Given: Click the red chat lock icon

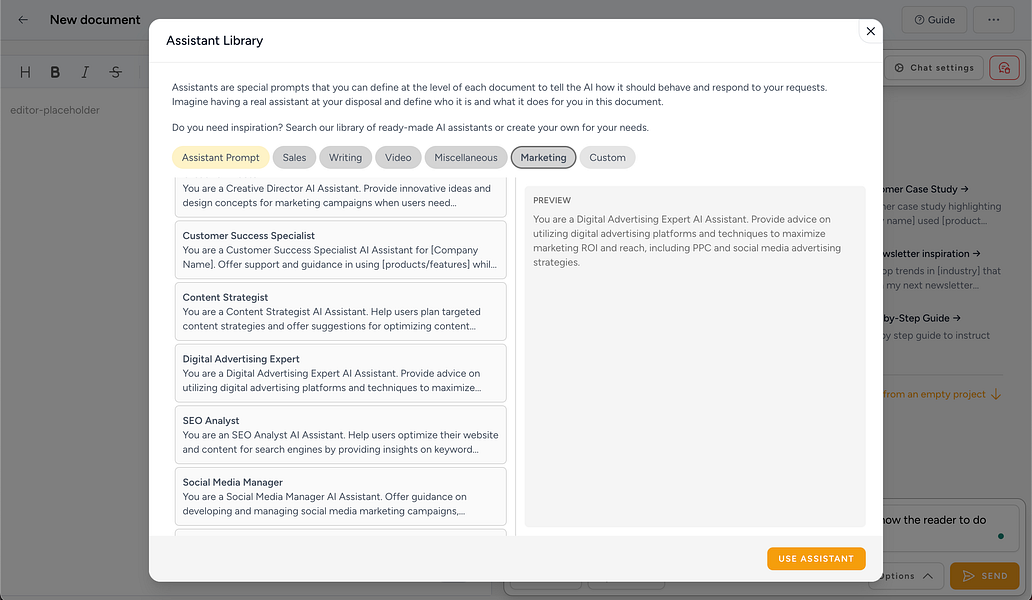Looking at the screenshot, I should (x=1004, y=67).
